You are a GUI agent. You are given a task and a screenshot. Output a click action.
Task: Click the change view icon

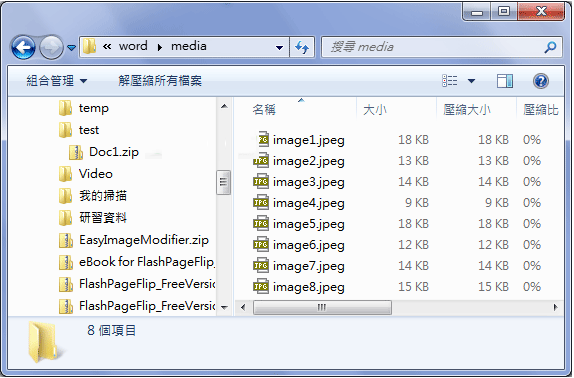click(x=450, y=81)
